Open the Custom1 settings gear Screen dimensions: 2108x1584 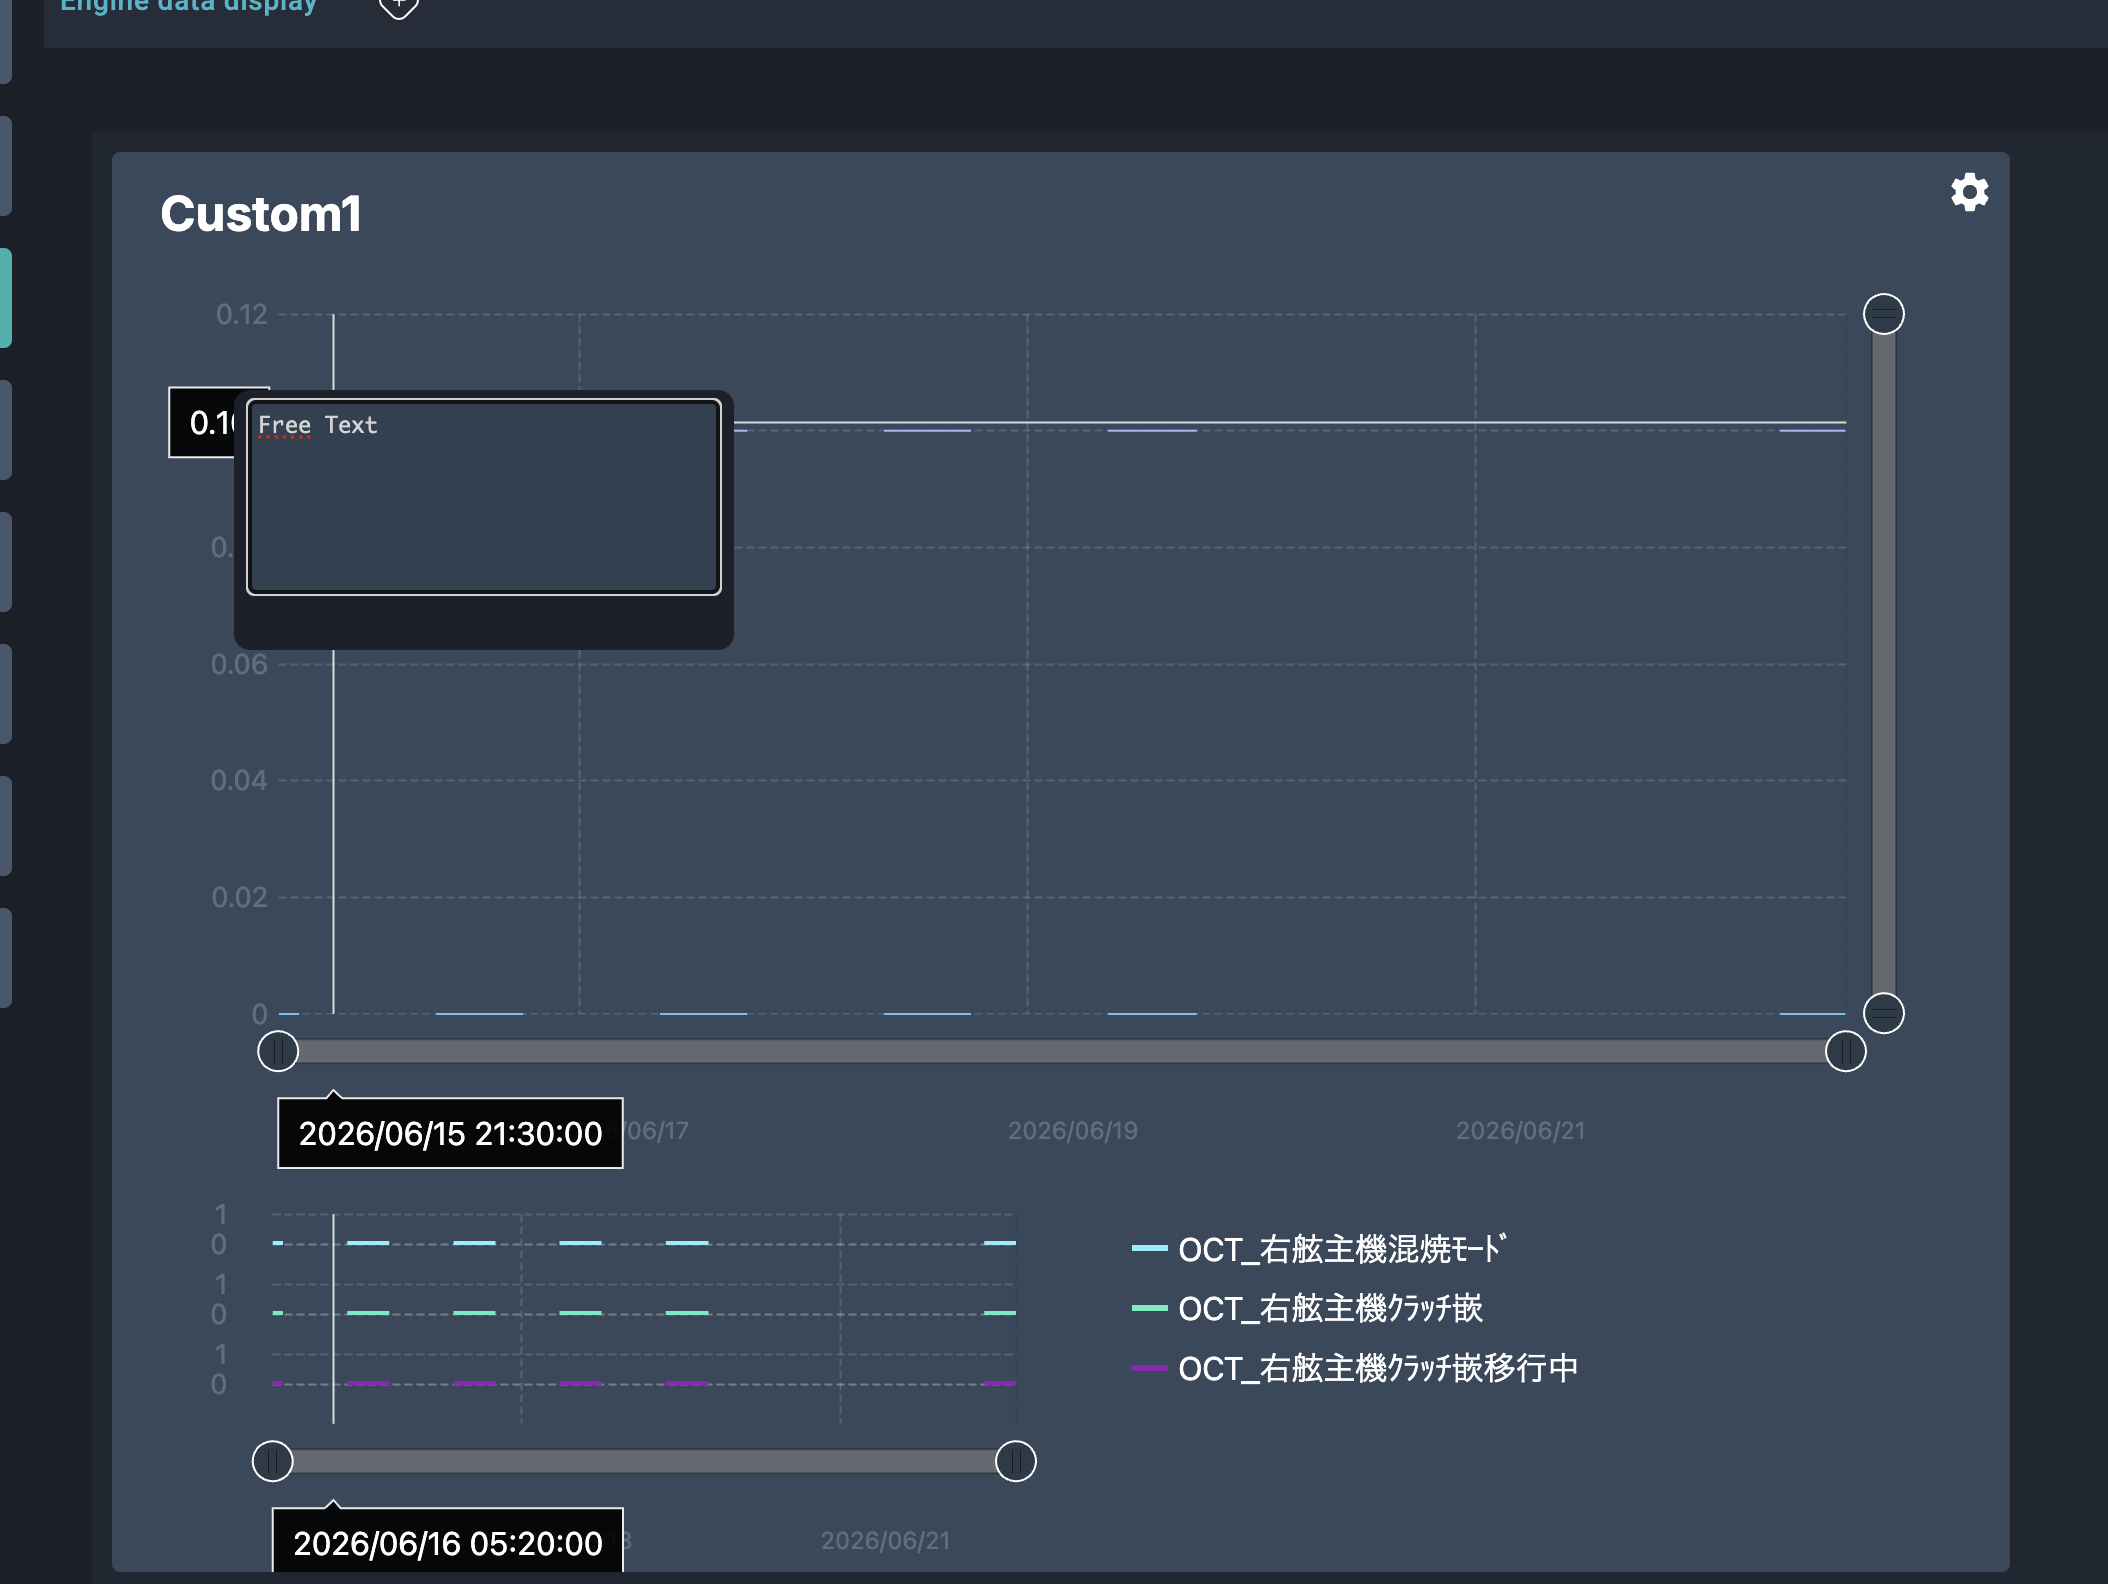[1969, 192]
